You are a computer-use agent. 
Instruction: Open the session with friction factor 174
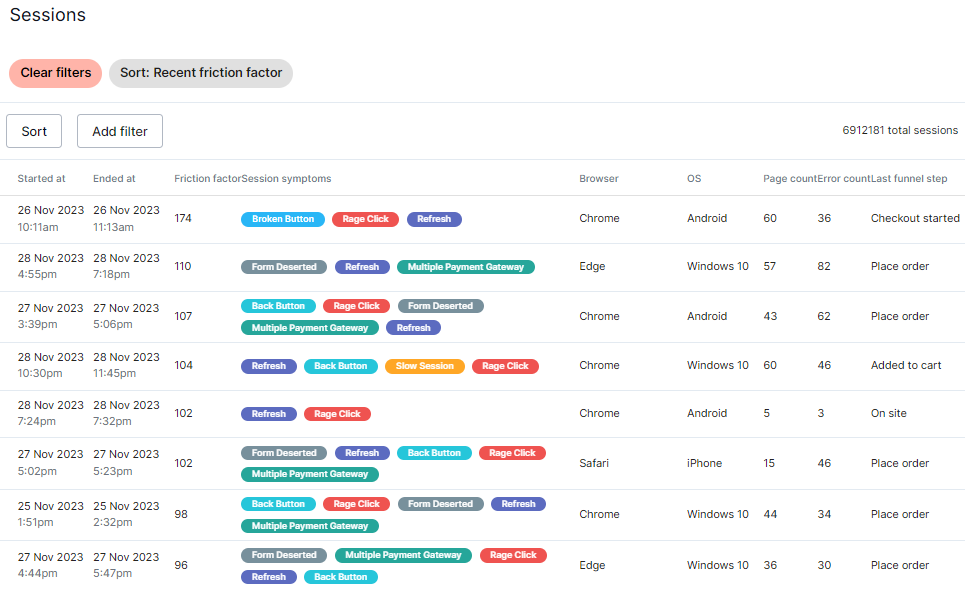482,219
